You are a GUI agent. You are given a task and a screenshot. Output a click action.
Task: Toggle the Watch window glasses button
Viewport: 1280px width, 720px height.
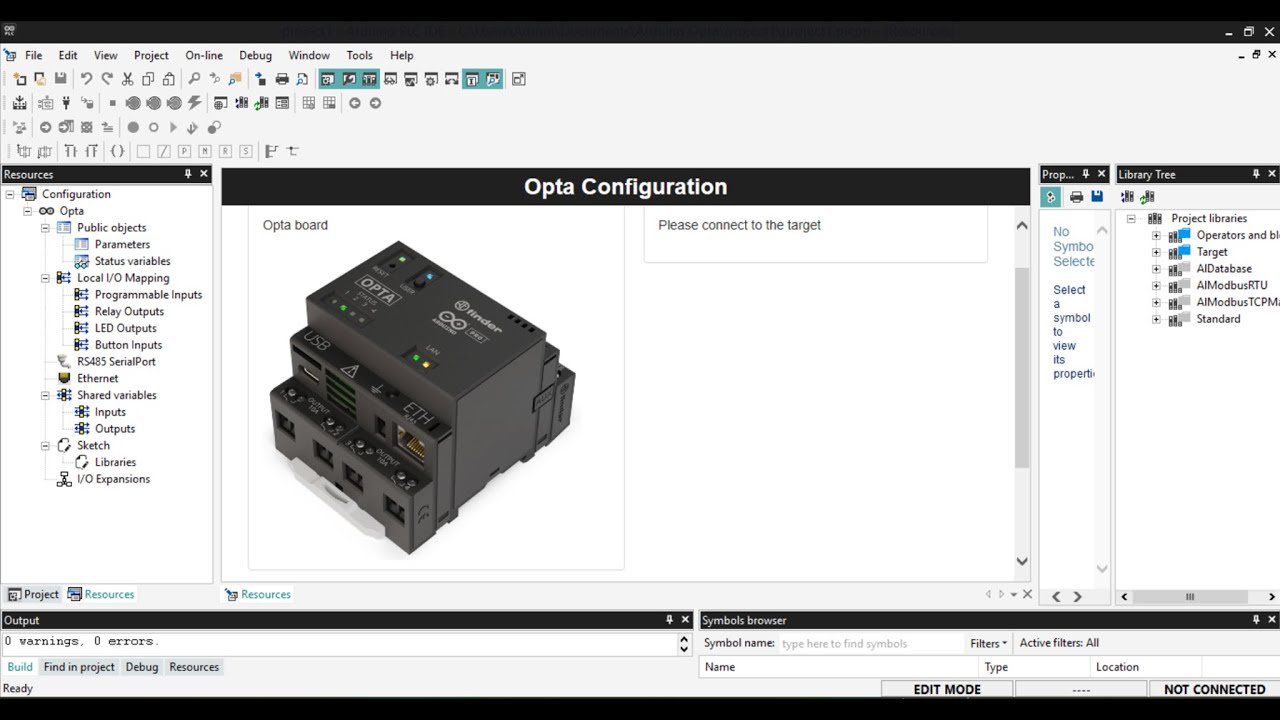click(390, 79)
